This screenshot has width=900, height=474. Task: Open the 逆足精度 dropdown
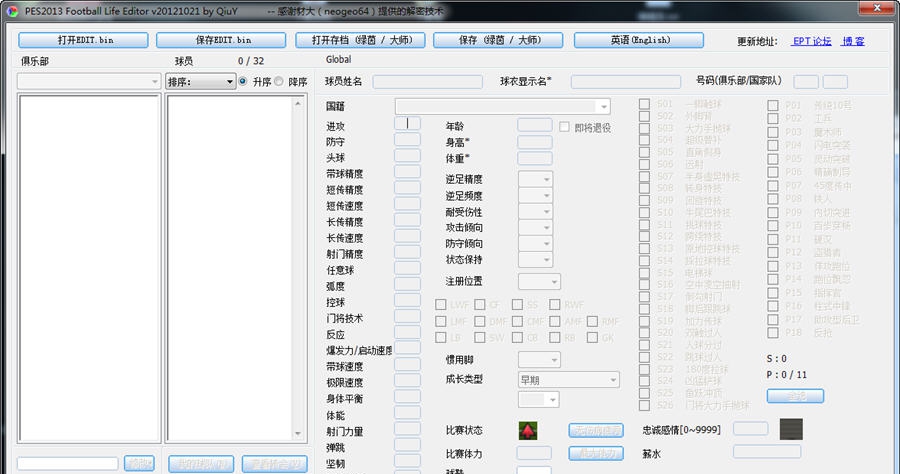(535, 180)
